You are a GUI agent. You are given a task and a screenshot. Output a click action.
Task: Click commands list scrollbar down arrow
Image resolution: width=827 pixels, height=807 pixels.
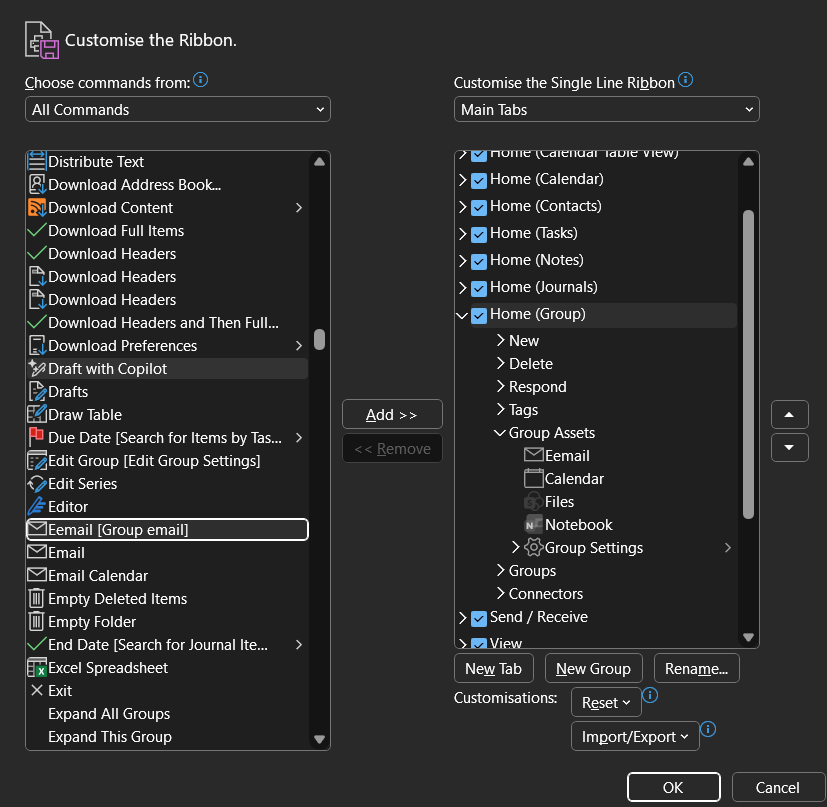[319, 739]
